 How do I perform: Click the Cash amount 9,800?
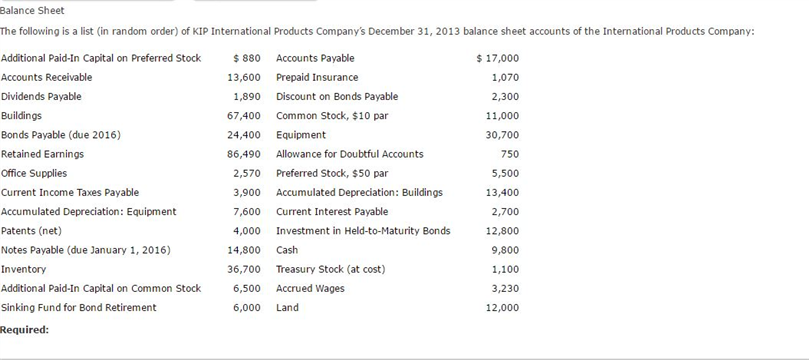505,250
